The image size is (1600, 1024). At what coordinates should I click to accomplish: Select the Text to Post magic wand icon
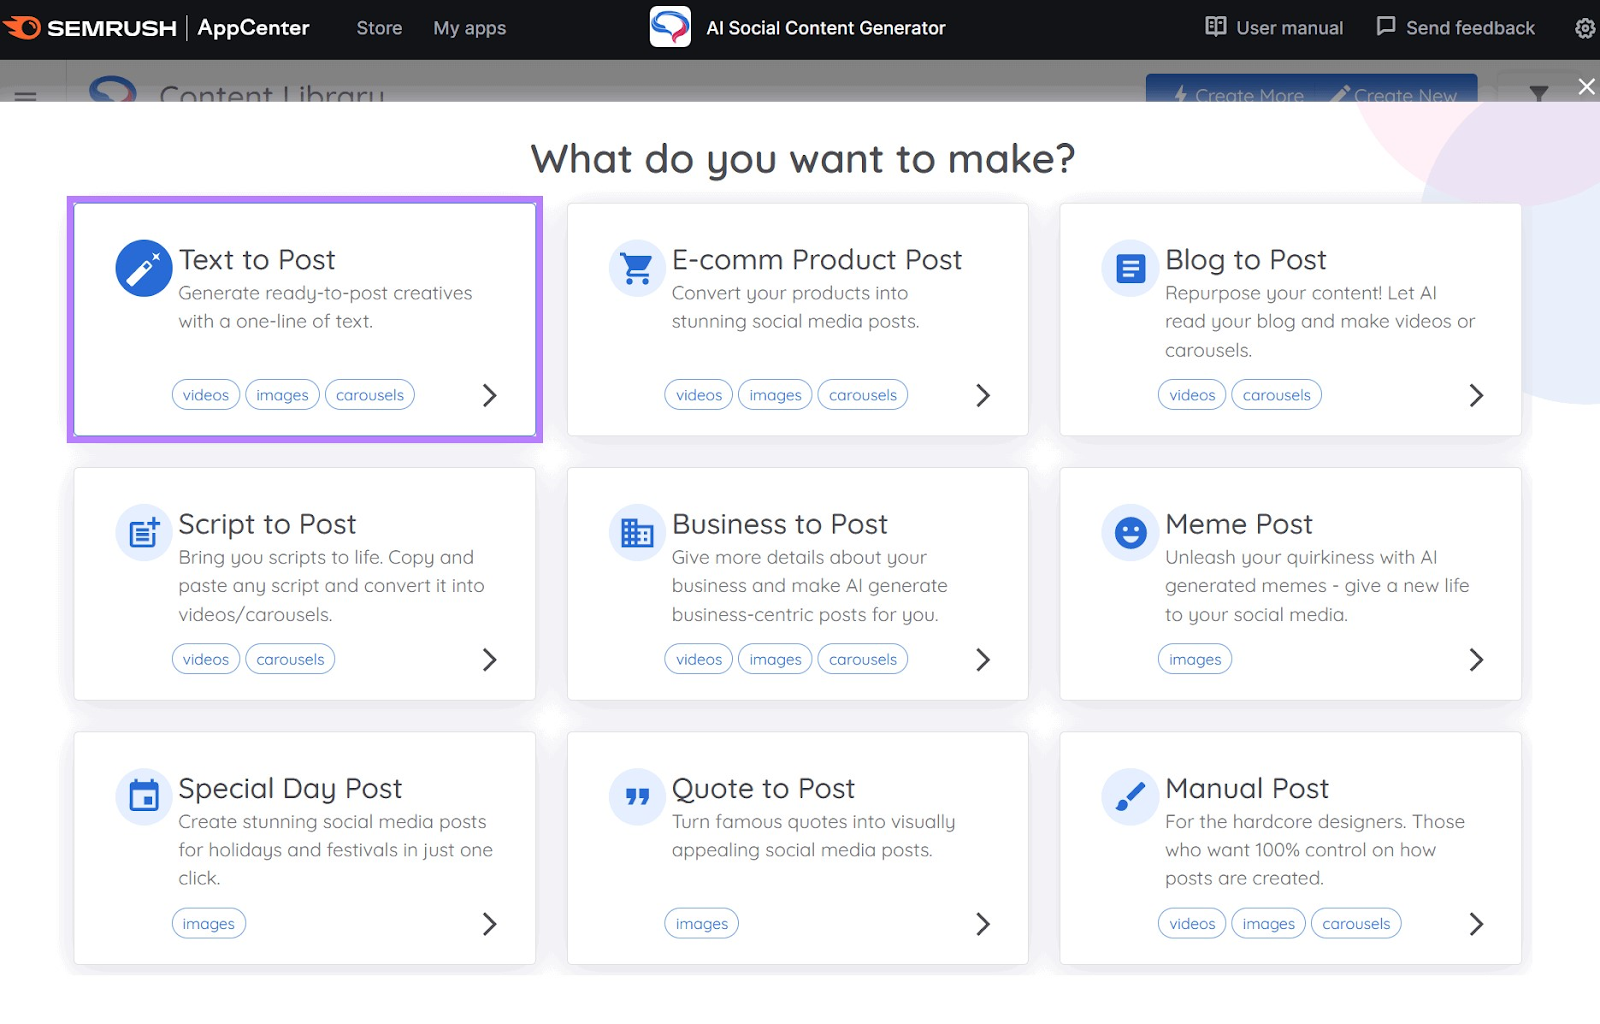pos(143,268)
